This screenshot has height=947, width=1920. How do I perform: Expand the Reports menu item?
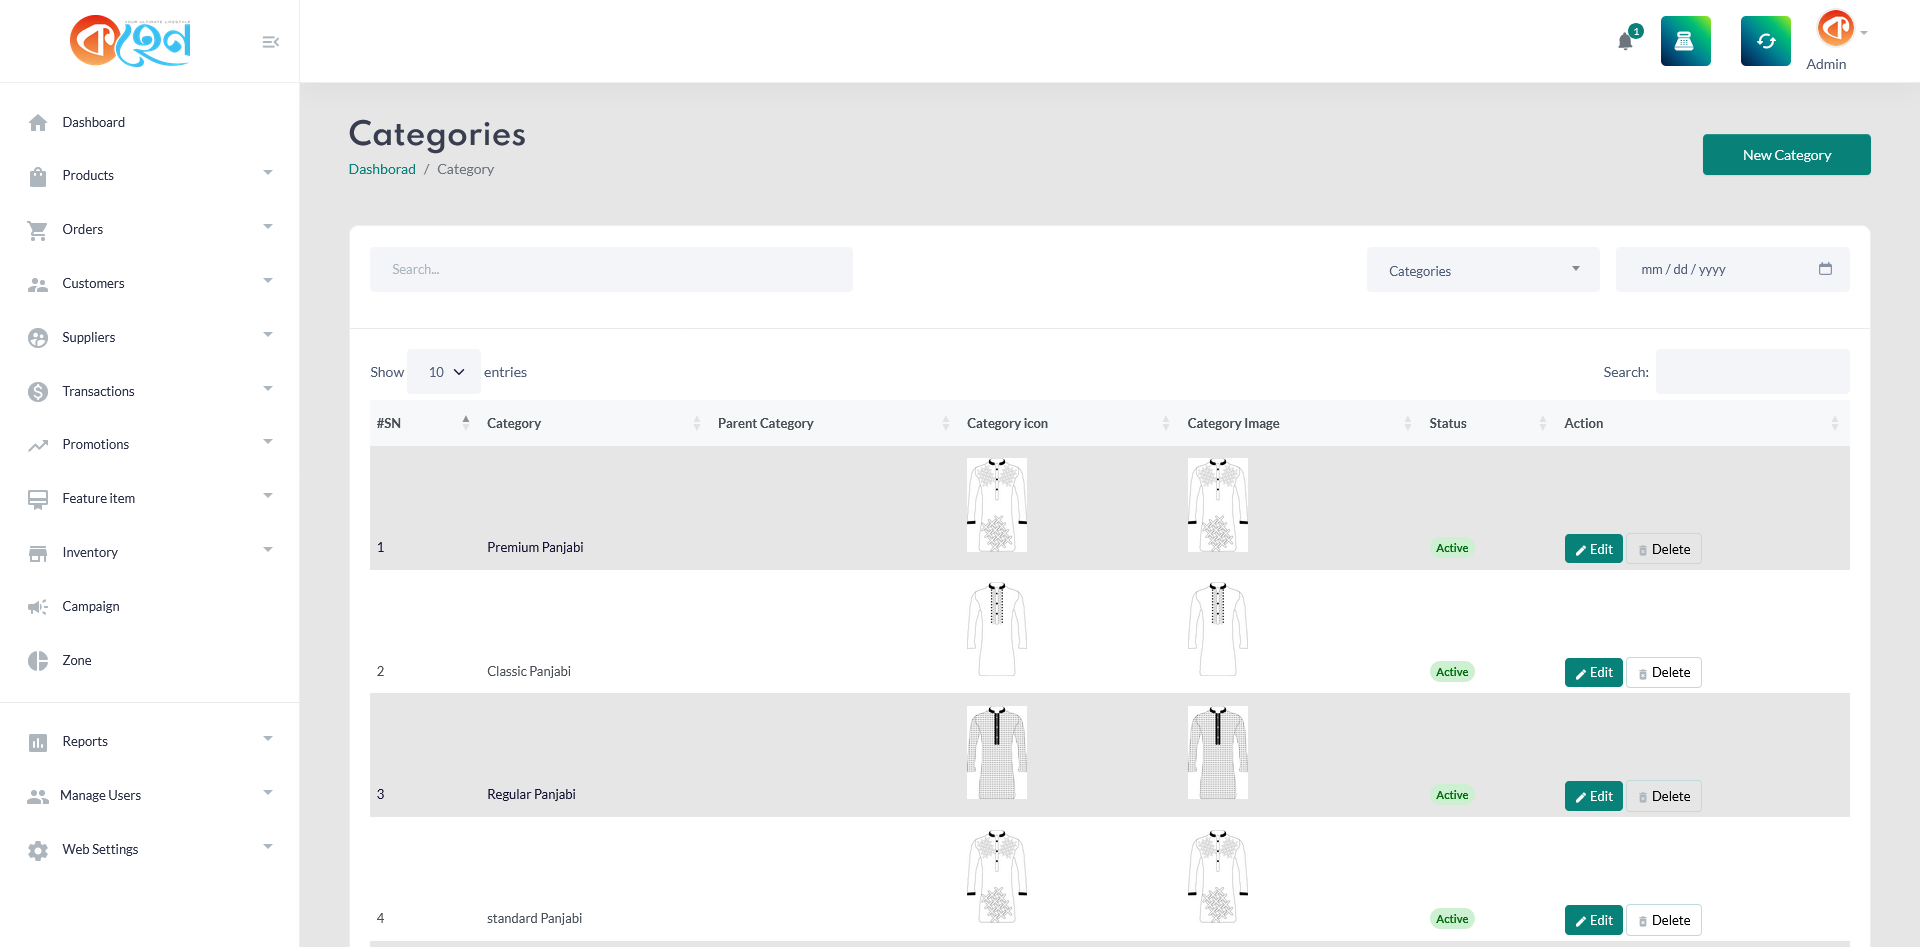coord(150,742)
